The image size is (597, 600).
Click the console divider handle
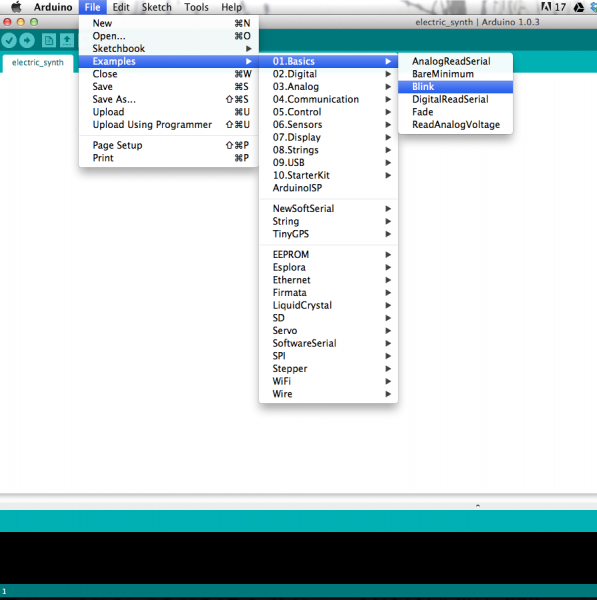(x=478, y=505)
